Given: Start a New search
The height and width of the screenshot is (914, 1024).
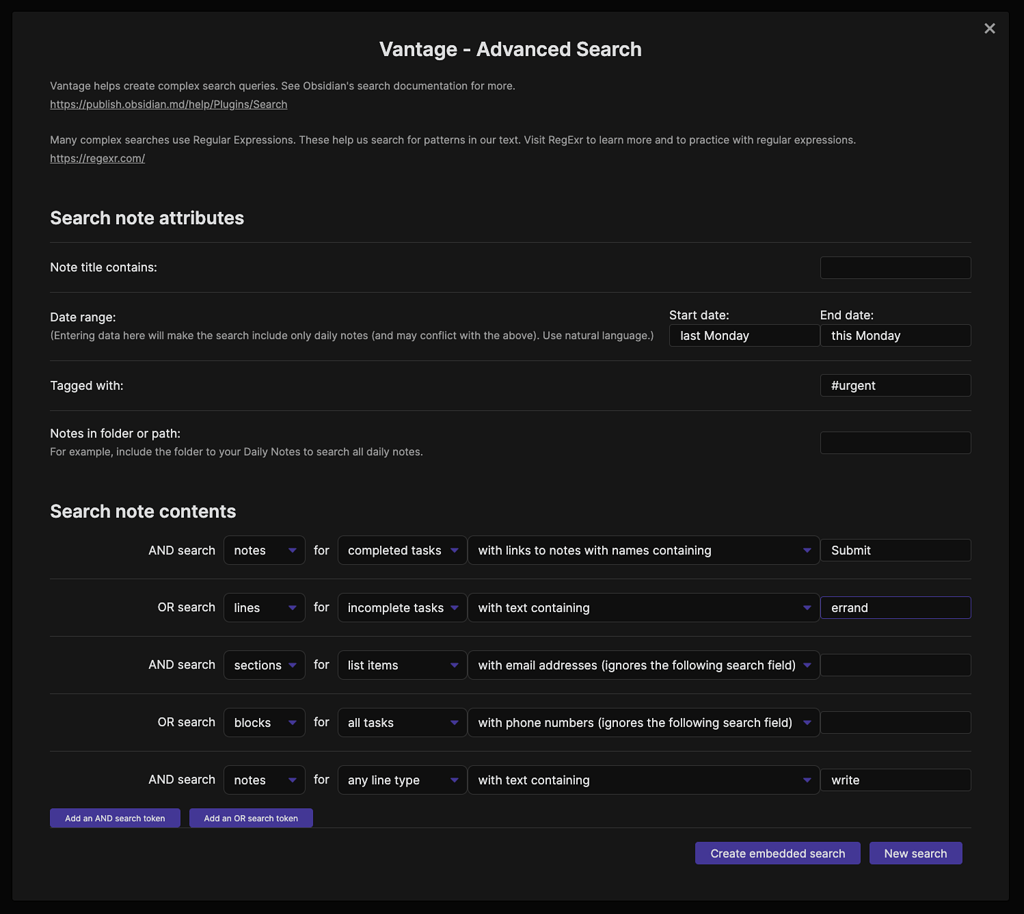Looking at the screenshot, I should [x=915, y=853].
